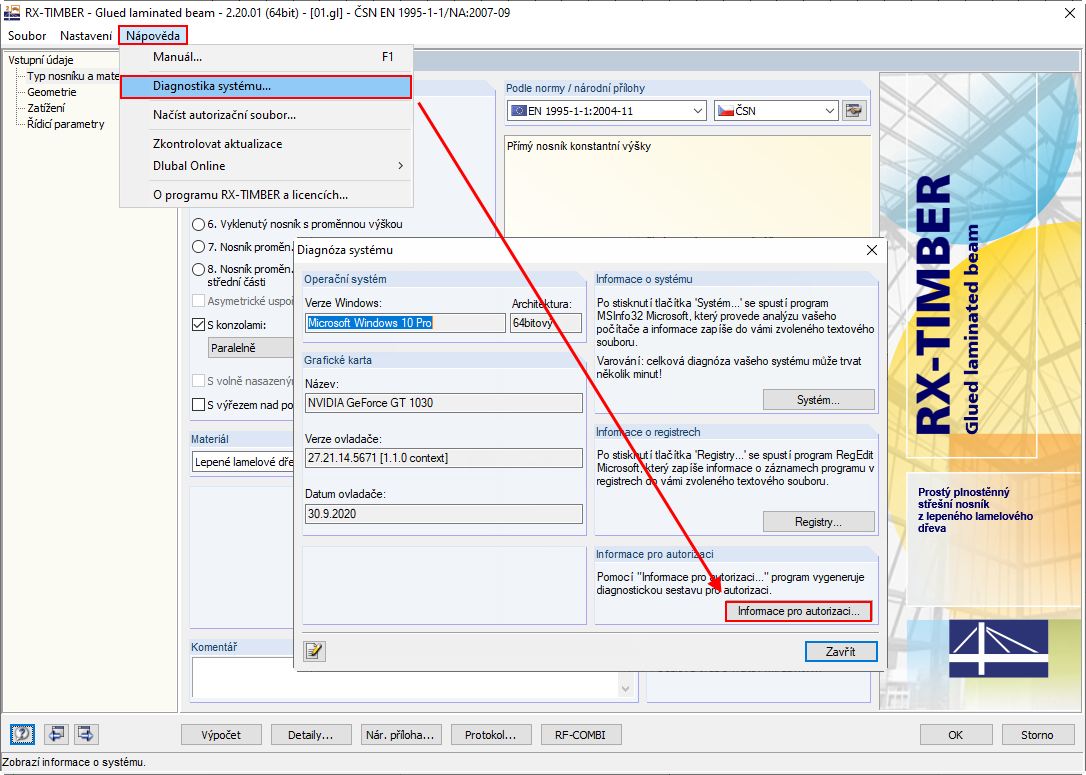This screenshot has width=1086, height=775.
Task: Click the Nápověda menu
Action: point(153,35)
